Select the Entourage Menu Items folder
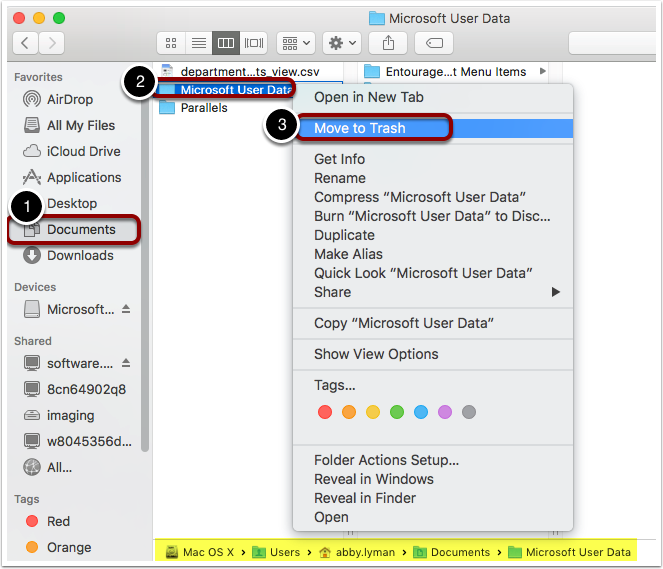This screenshot has height=569, width=663. [x=455, y=71]
